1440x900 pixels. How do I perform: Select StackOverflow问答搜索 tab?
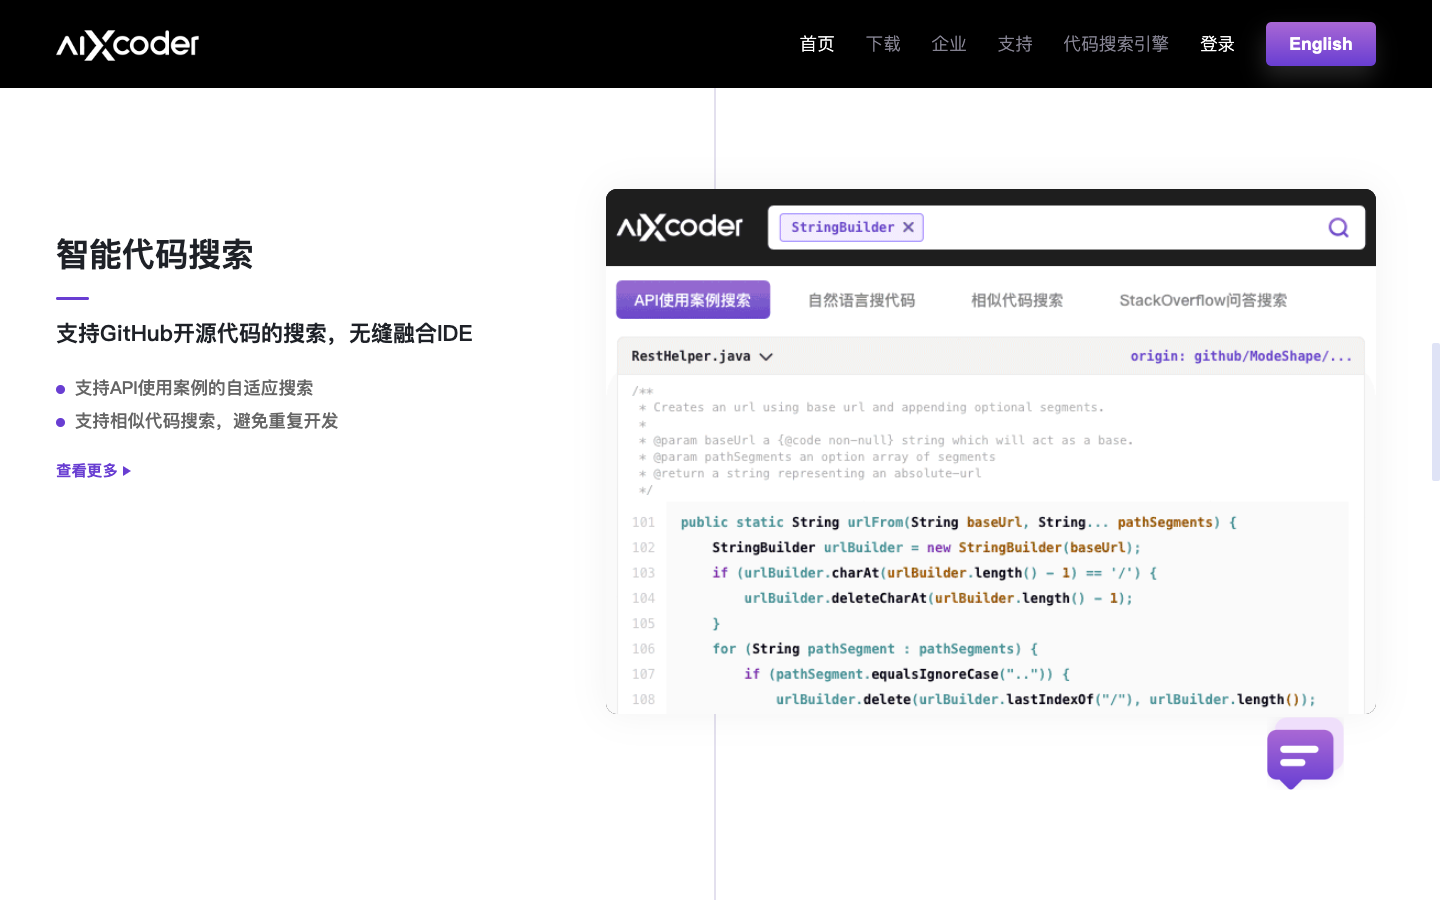tap(1203, 300)
